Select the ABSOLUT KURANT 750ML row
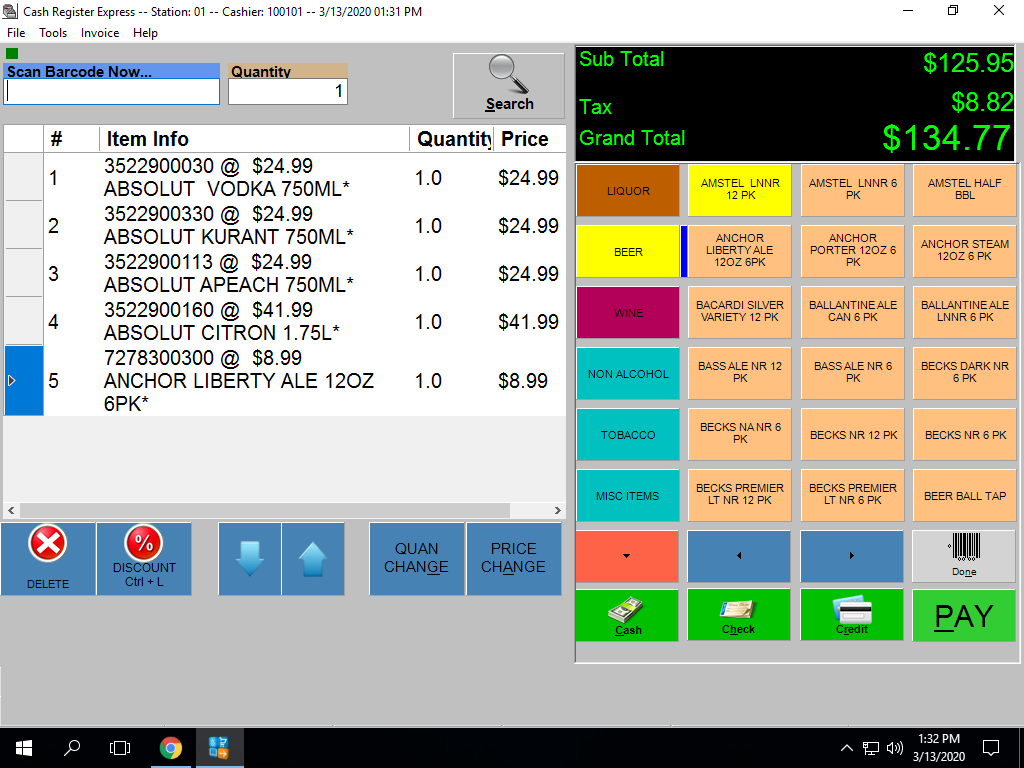Viewport: 1024px width, 768px height. click(285, 225)
